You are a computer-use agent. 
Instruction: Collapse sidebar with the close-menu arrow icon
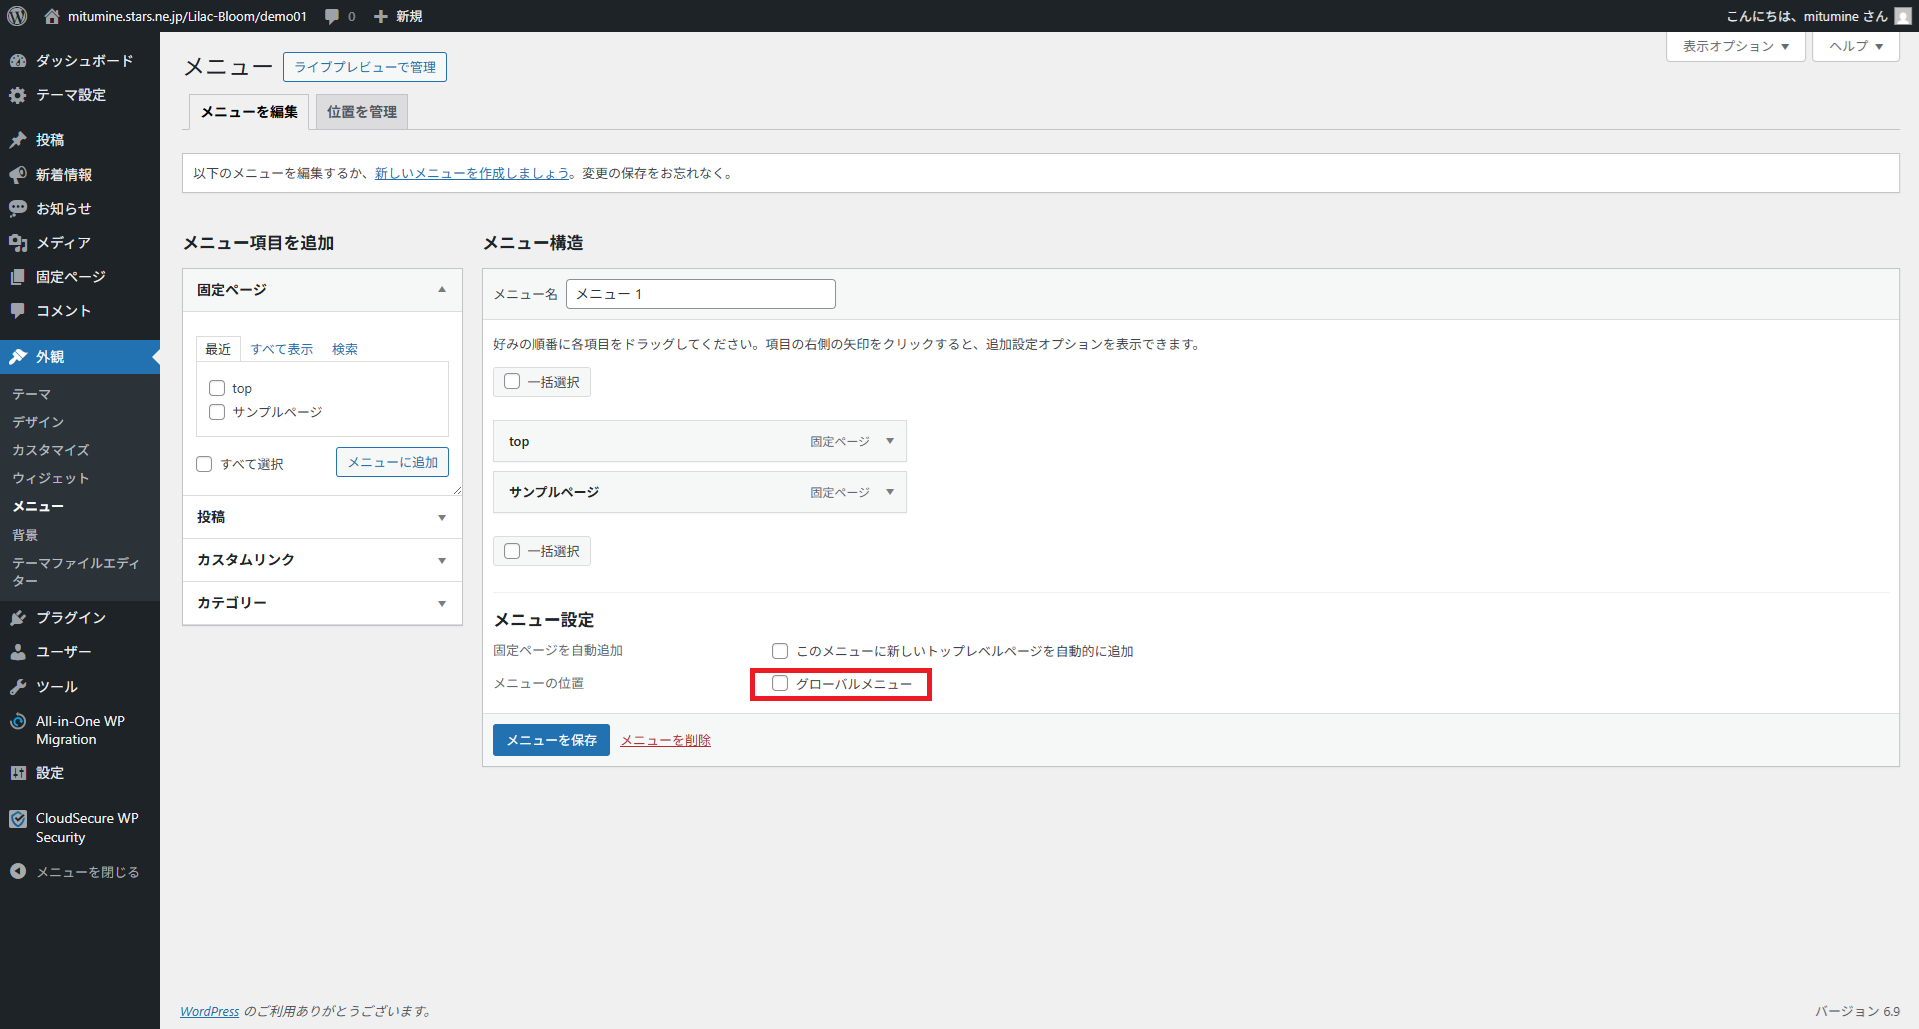tap(18, 872)
